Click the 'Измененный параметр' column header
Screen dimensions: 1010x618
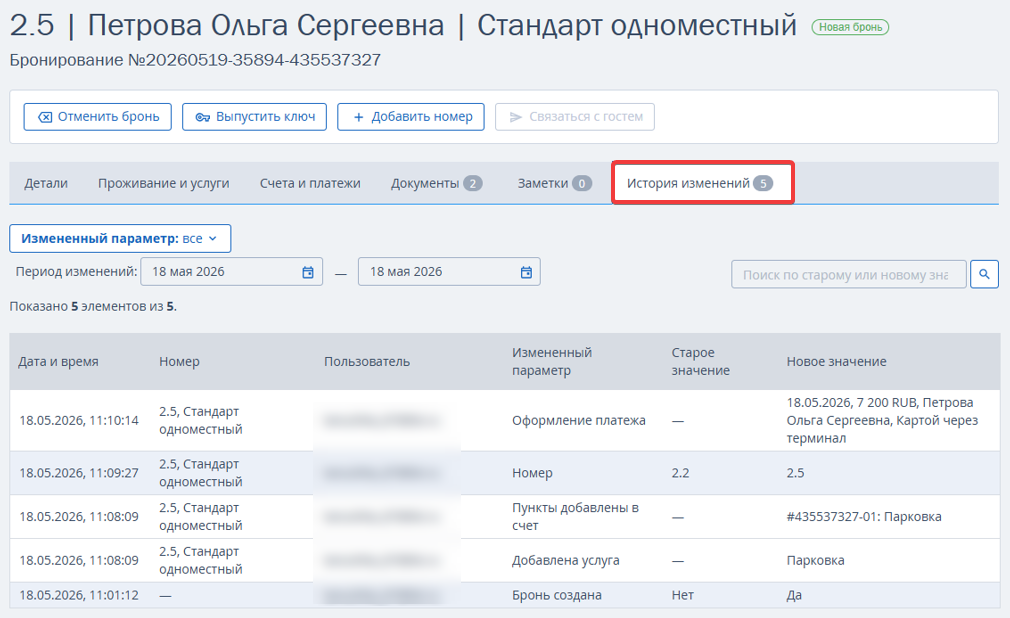[x=552, y=362]
